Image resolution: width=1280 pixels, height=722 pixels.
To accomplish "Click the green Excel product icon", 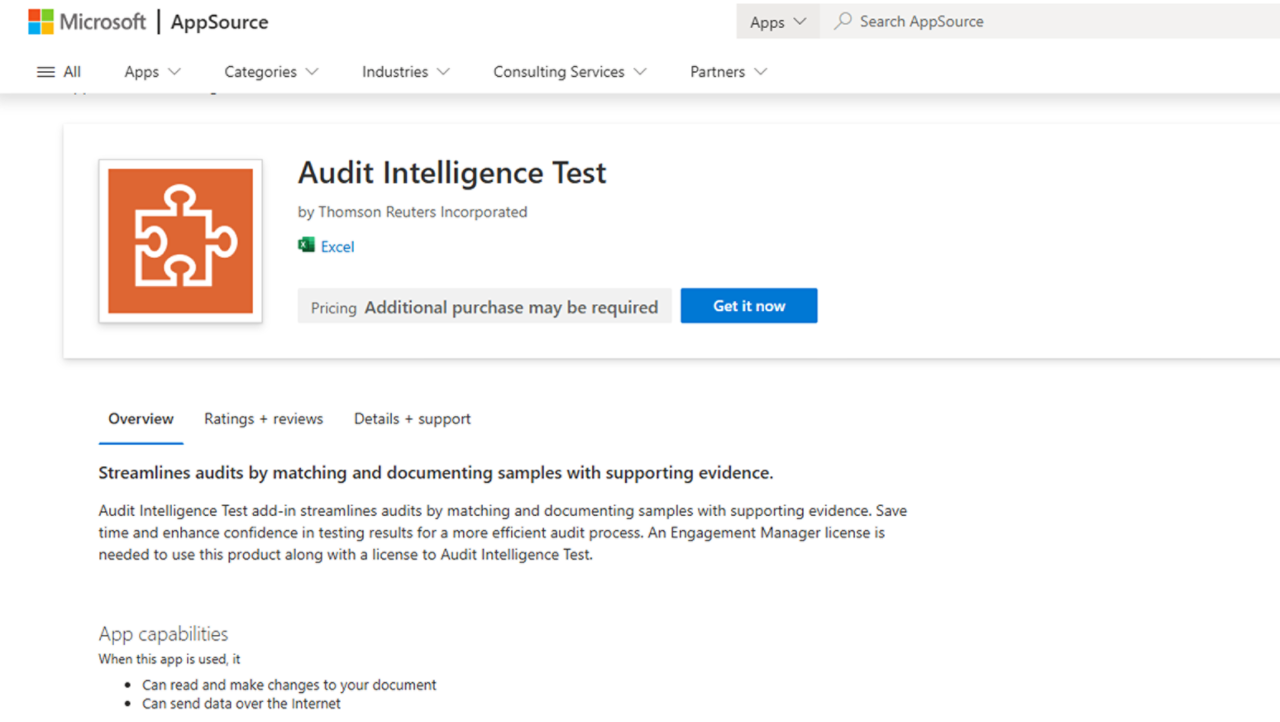I will pyautogui.click(x=306, y=246).
